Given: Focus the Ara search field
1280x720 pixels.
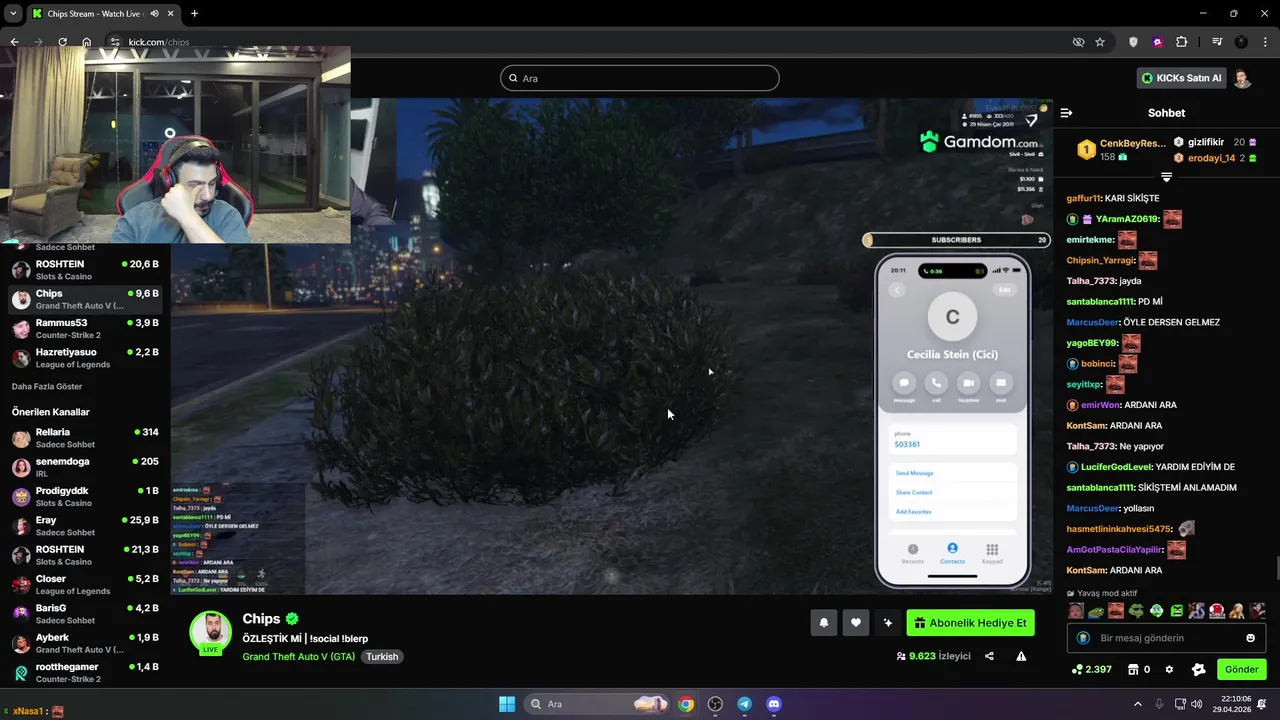Looking at the screenshot, I should pyautogui.click(x=640, y=78).
